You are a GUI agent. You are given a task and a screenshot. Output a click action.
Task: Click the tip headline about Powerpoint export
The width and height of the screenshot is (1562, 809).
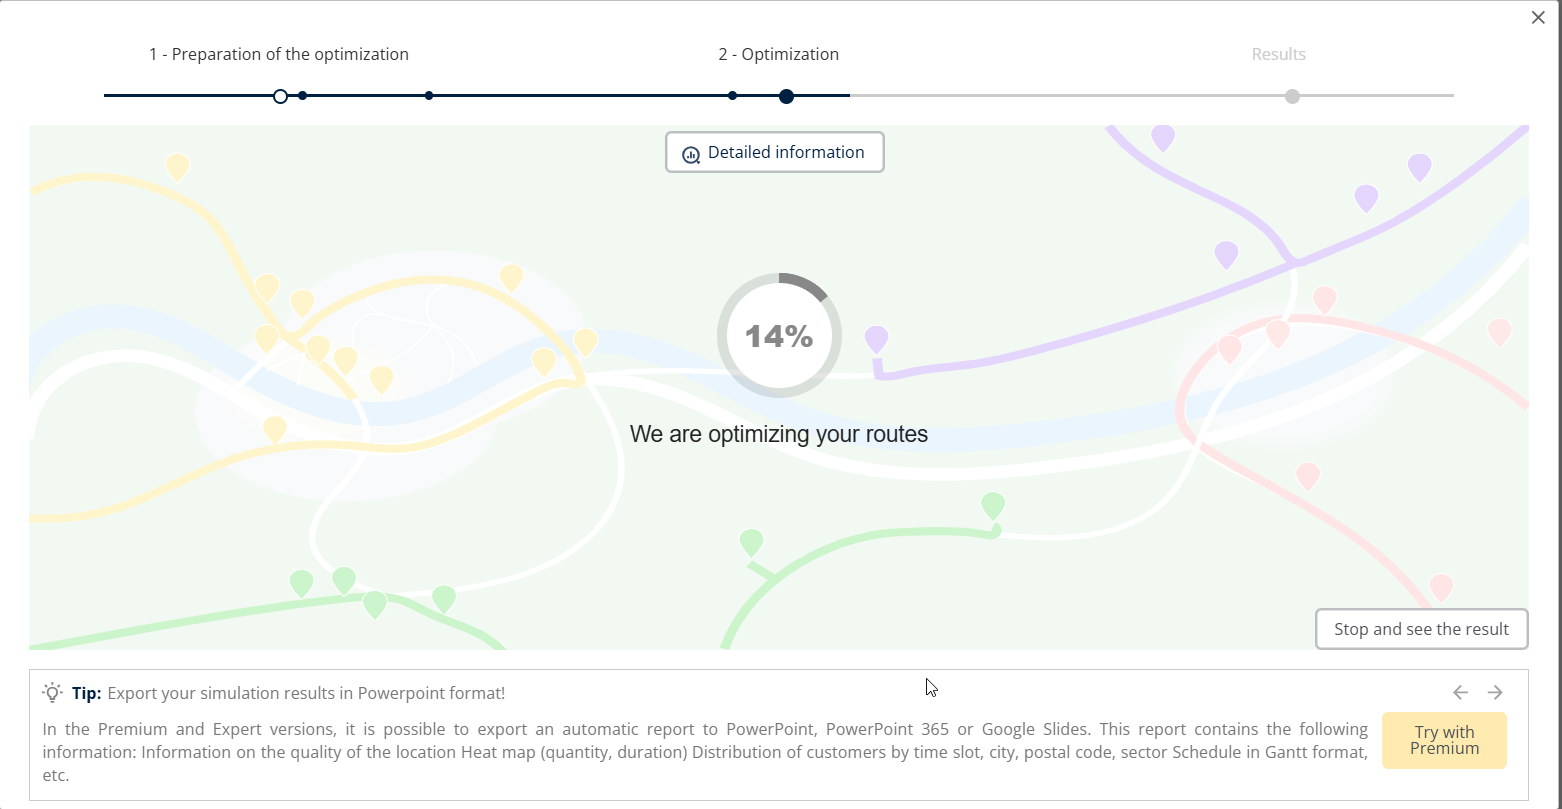[306, 693]
